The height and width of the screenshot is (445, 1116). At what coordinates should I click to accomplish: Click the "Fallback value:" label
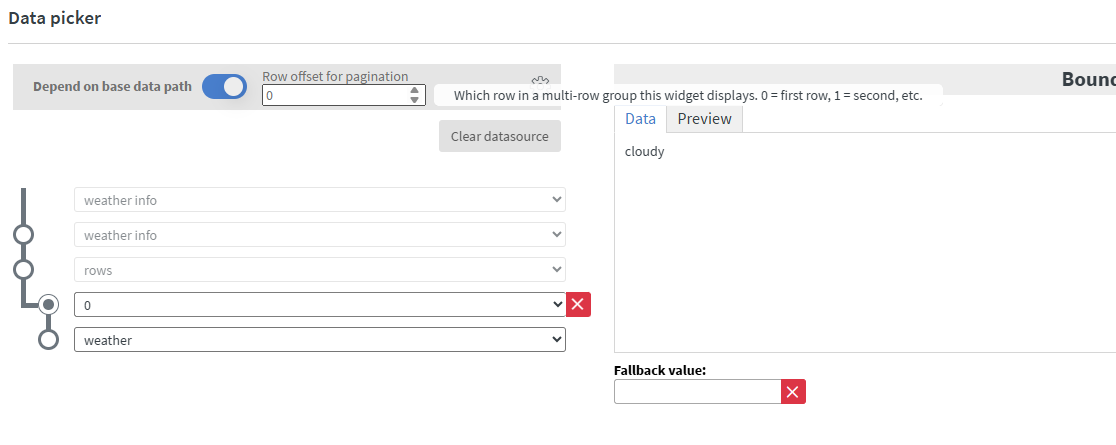click(660, 370)
